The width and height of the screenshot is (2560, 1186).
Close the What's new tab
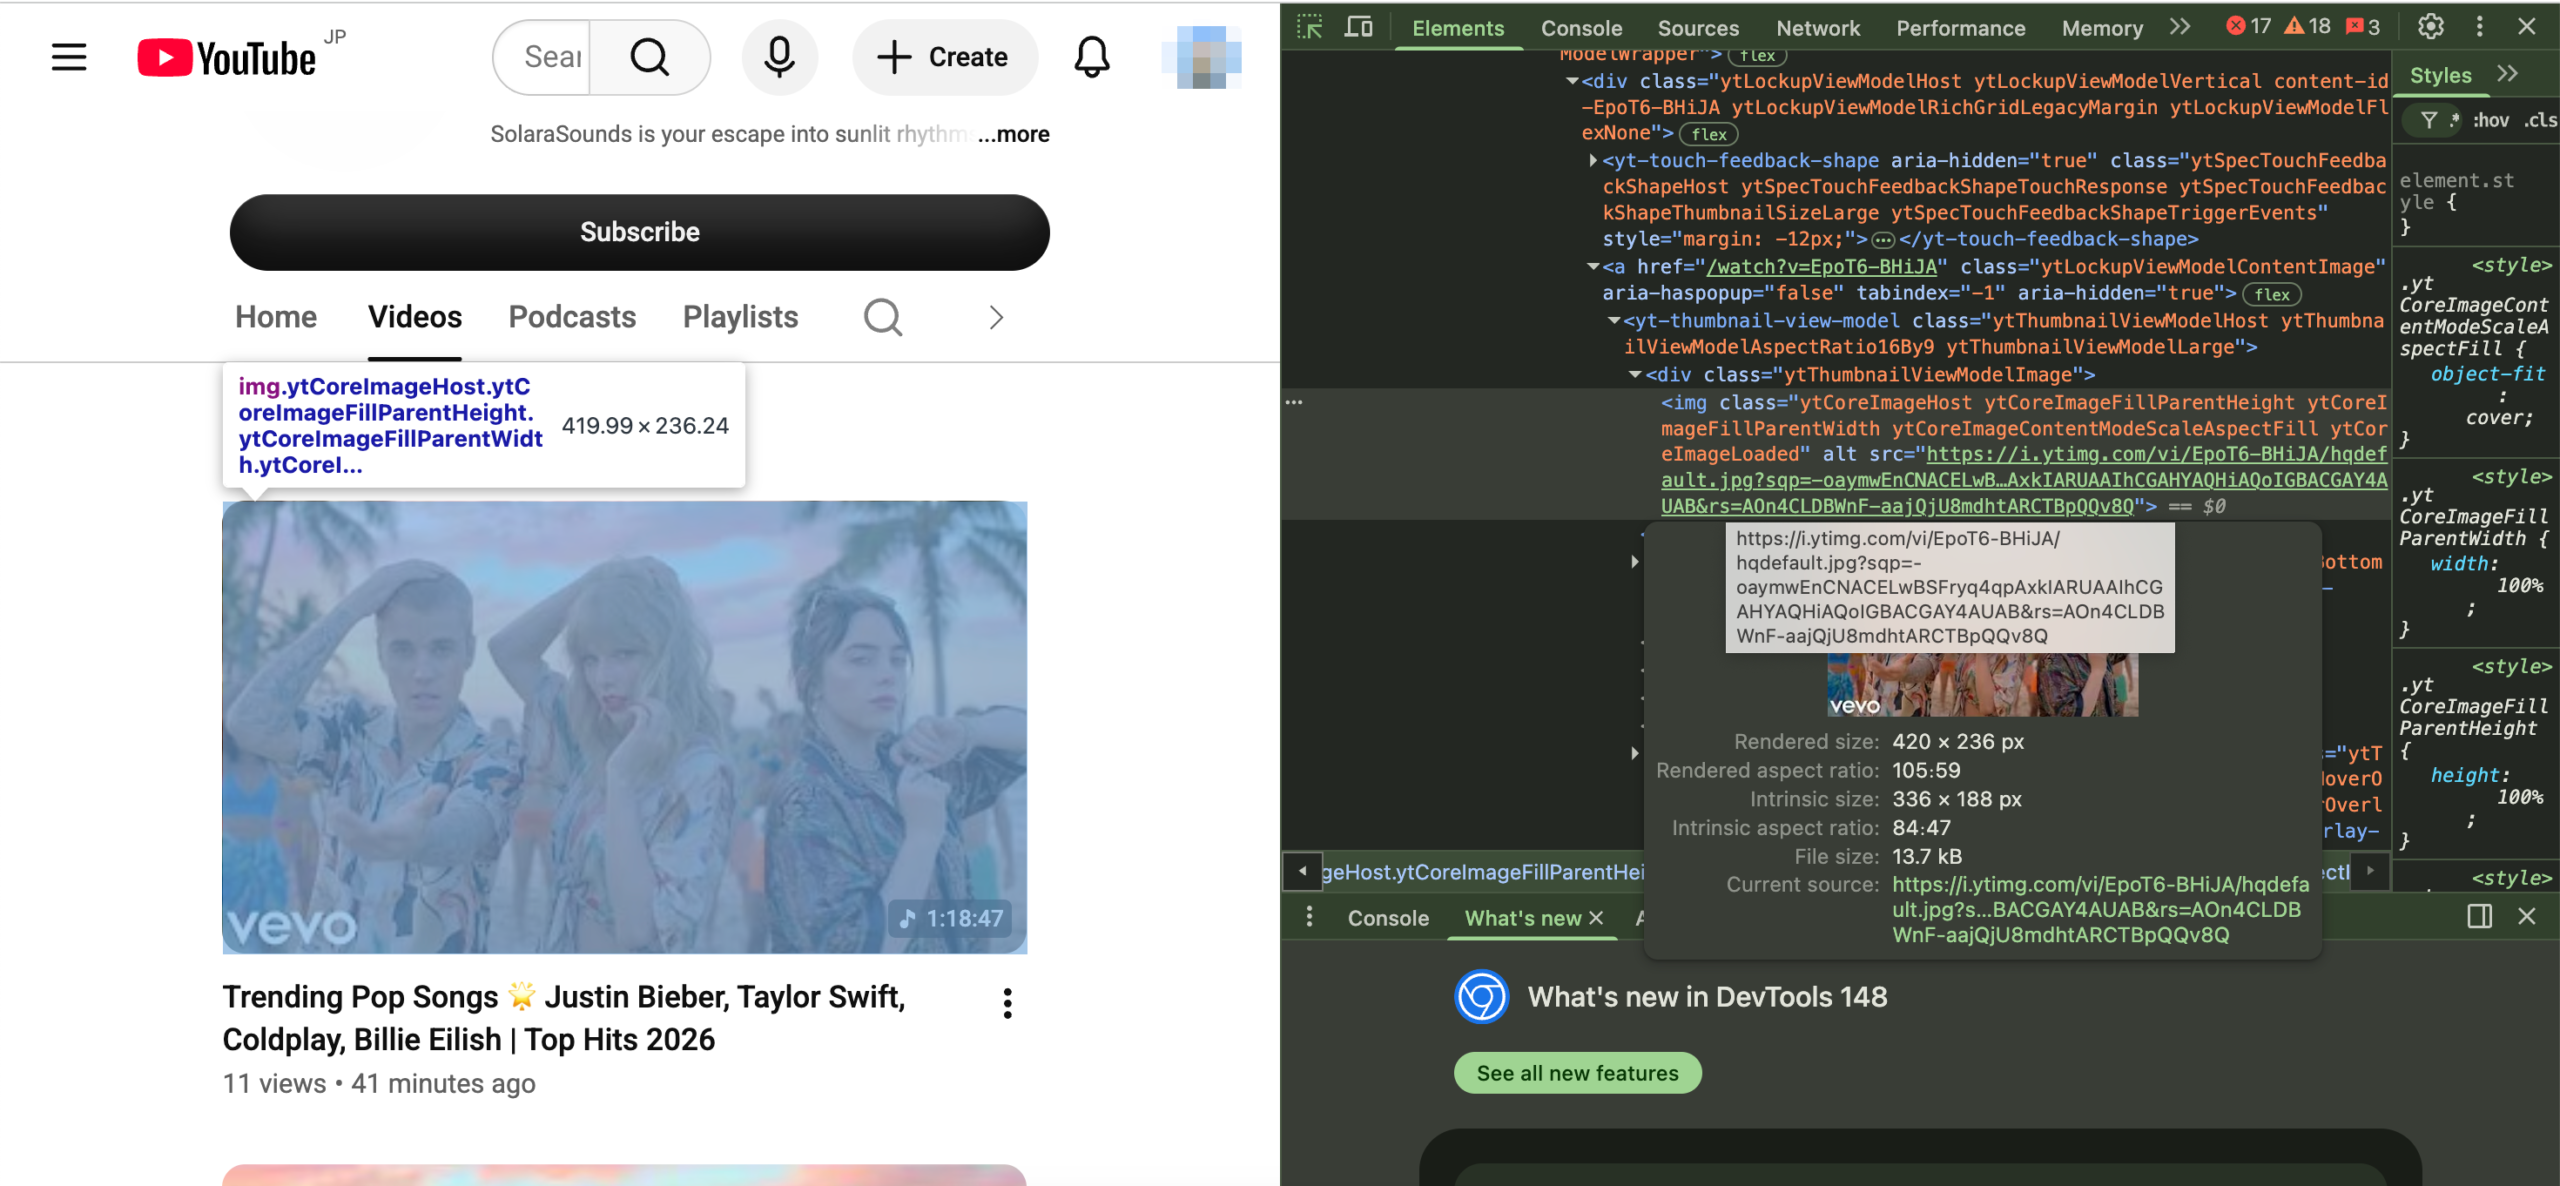(x=1596, y=917)
